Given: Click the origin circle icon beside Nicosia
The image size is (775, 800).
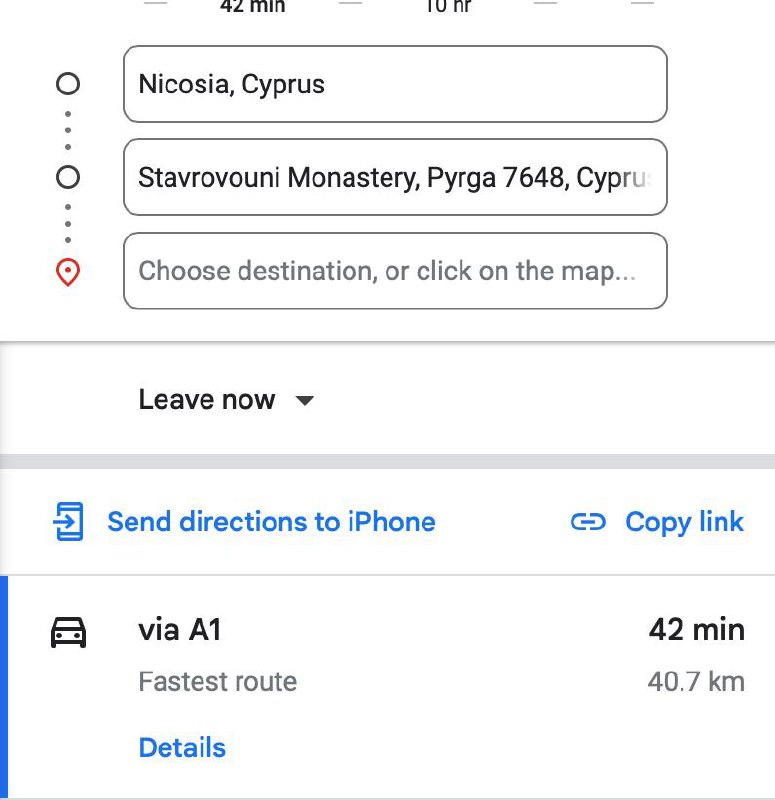Looking at the screenshot, I should click(68, 84).
